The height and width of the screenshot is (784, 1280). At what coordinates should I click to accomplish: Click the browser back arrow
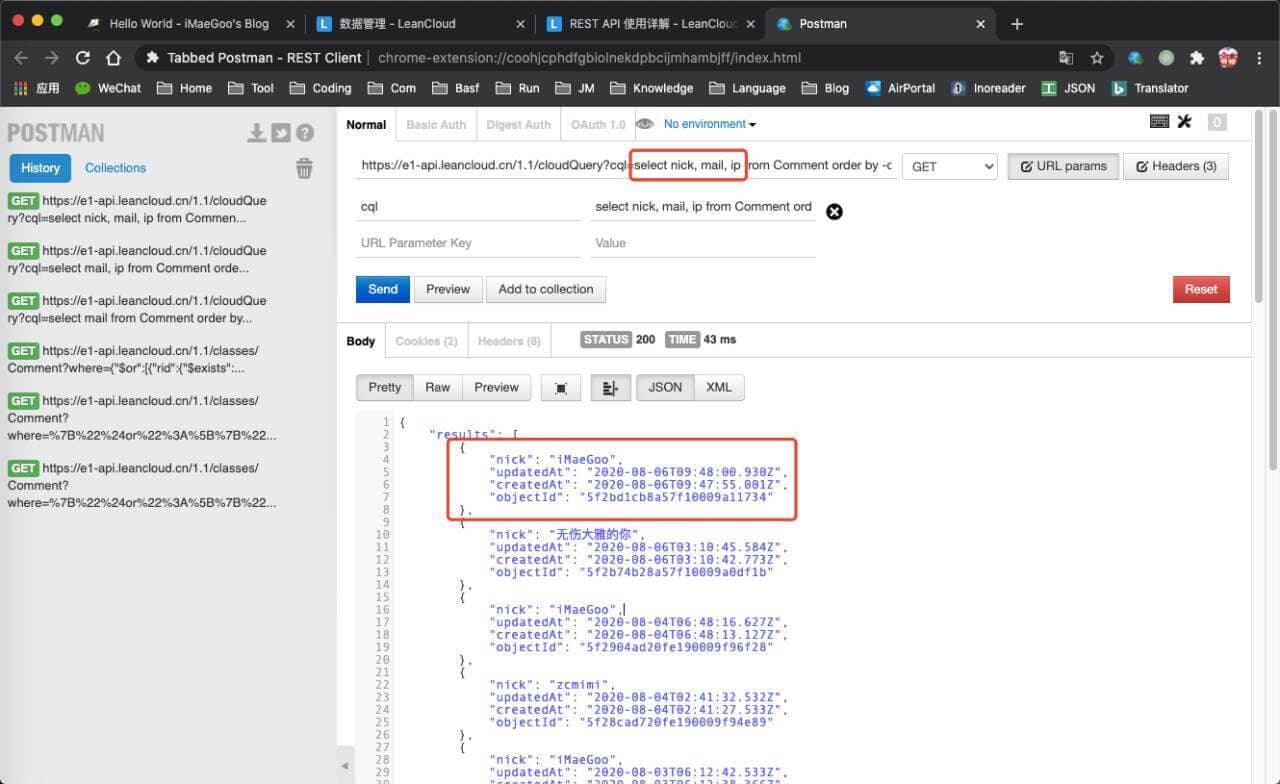coord(21,58)
